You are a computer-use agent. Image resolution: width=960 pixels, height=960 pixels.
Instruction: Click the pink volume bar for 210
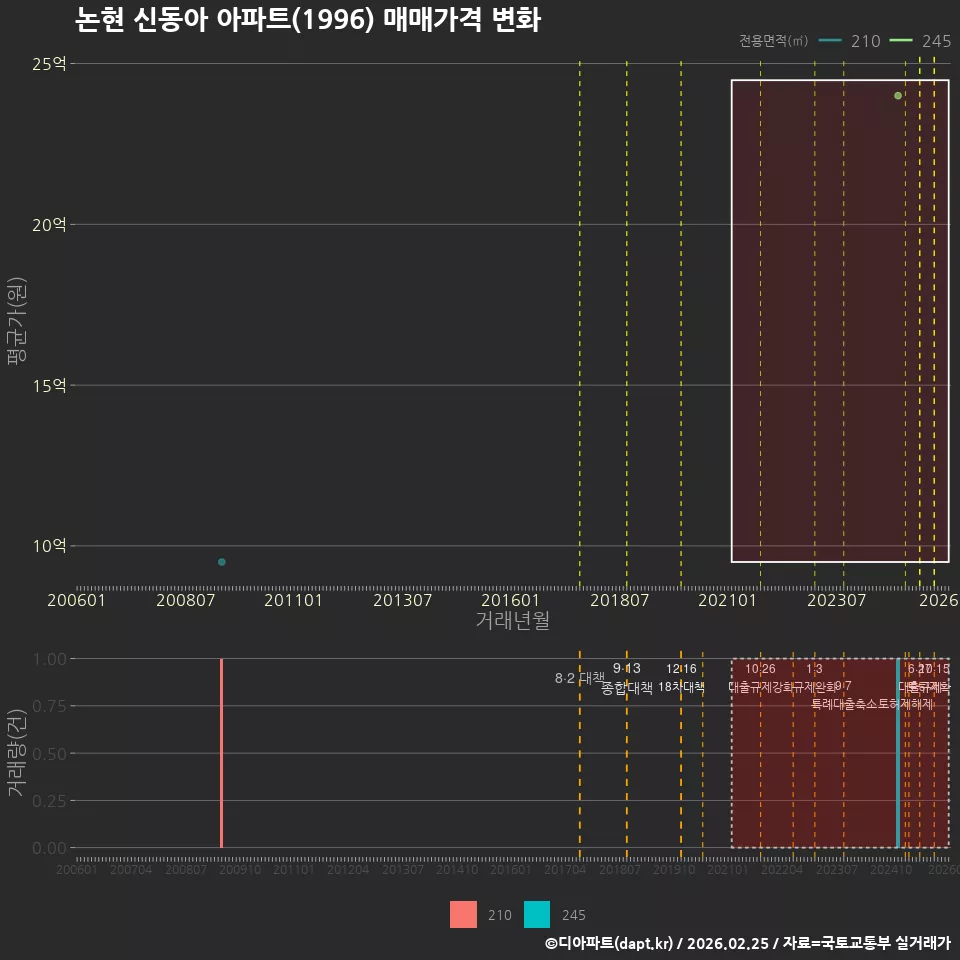pyautogui.click(x=222, y=753)
